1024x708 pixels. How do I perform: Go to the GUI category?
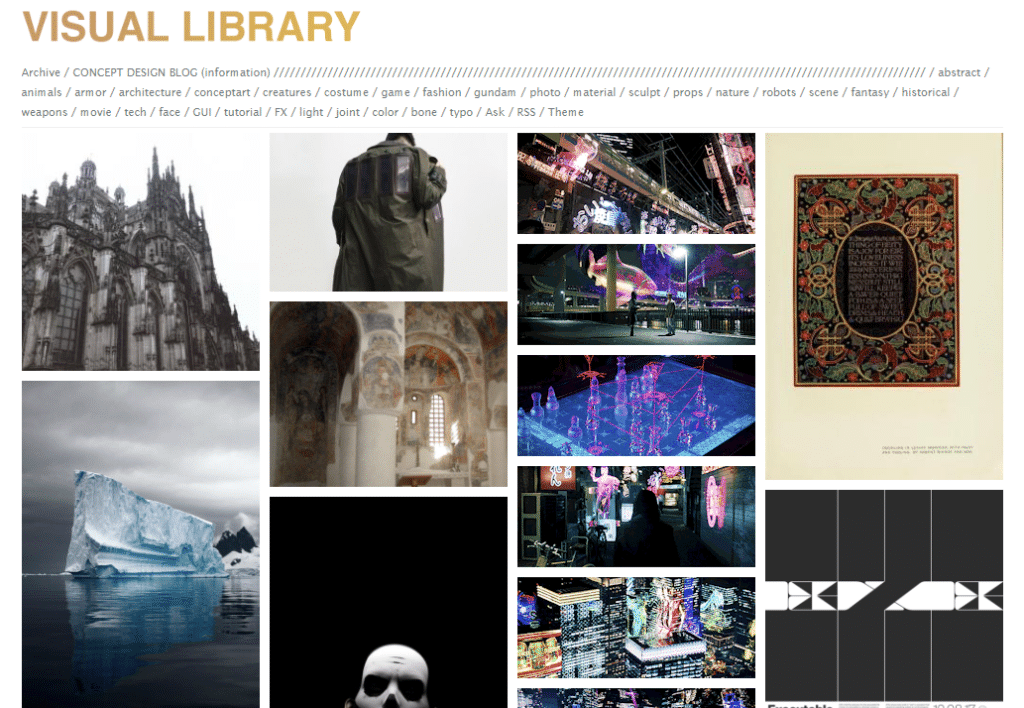pos(202,112)
